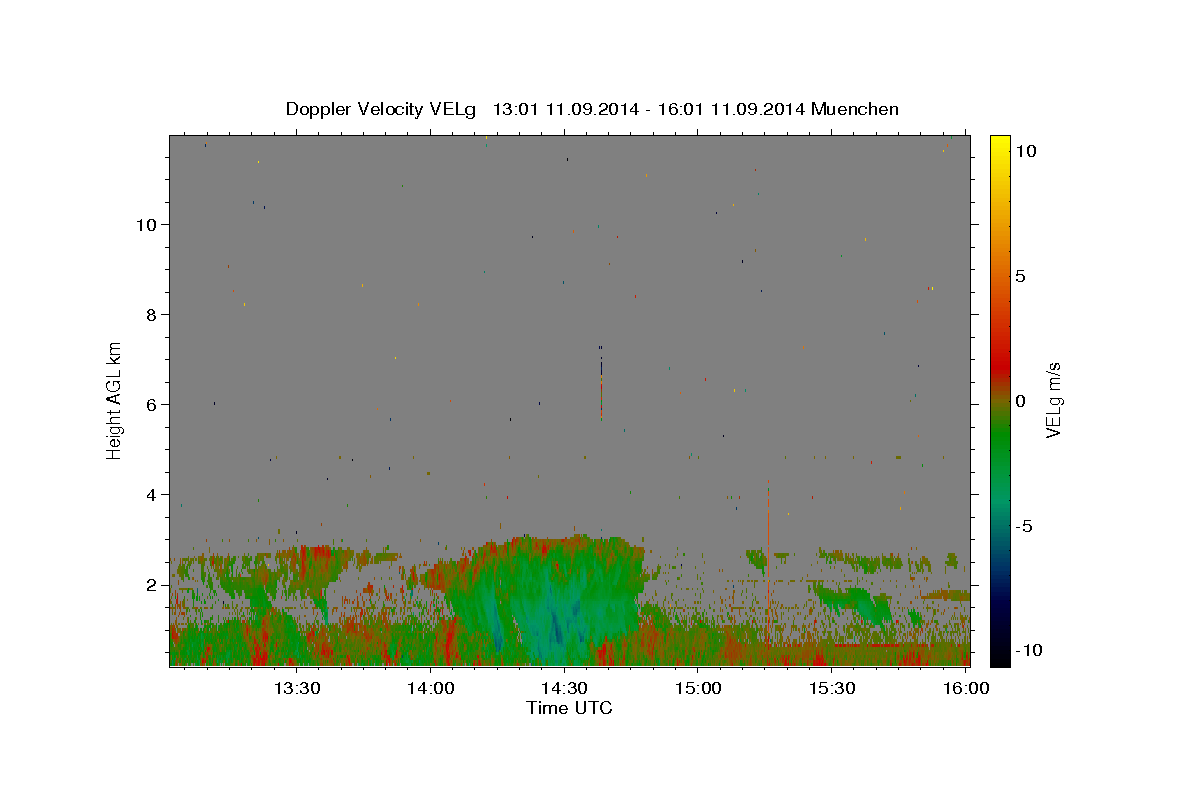This screenshot has height=800, width=1200.
Task: Click the height axis label '4'
Action: pos(153,495)
